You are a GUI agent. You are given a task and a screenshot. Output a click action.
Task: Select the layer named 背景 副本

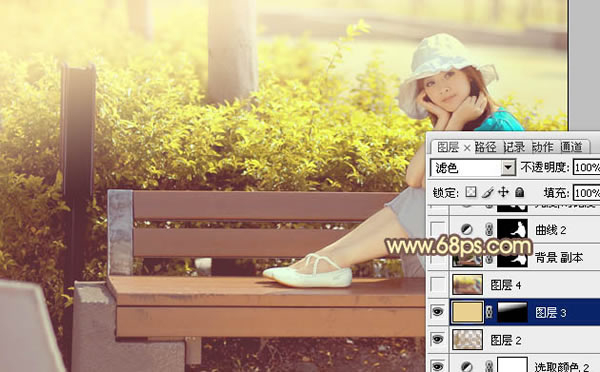pos(559,258)
